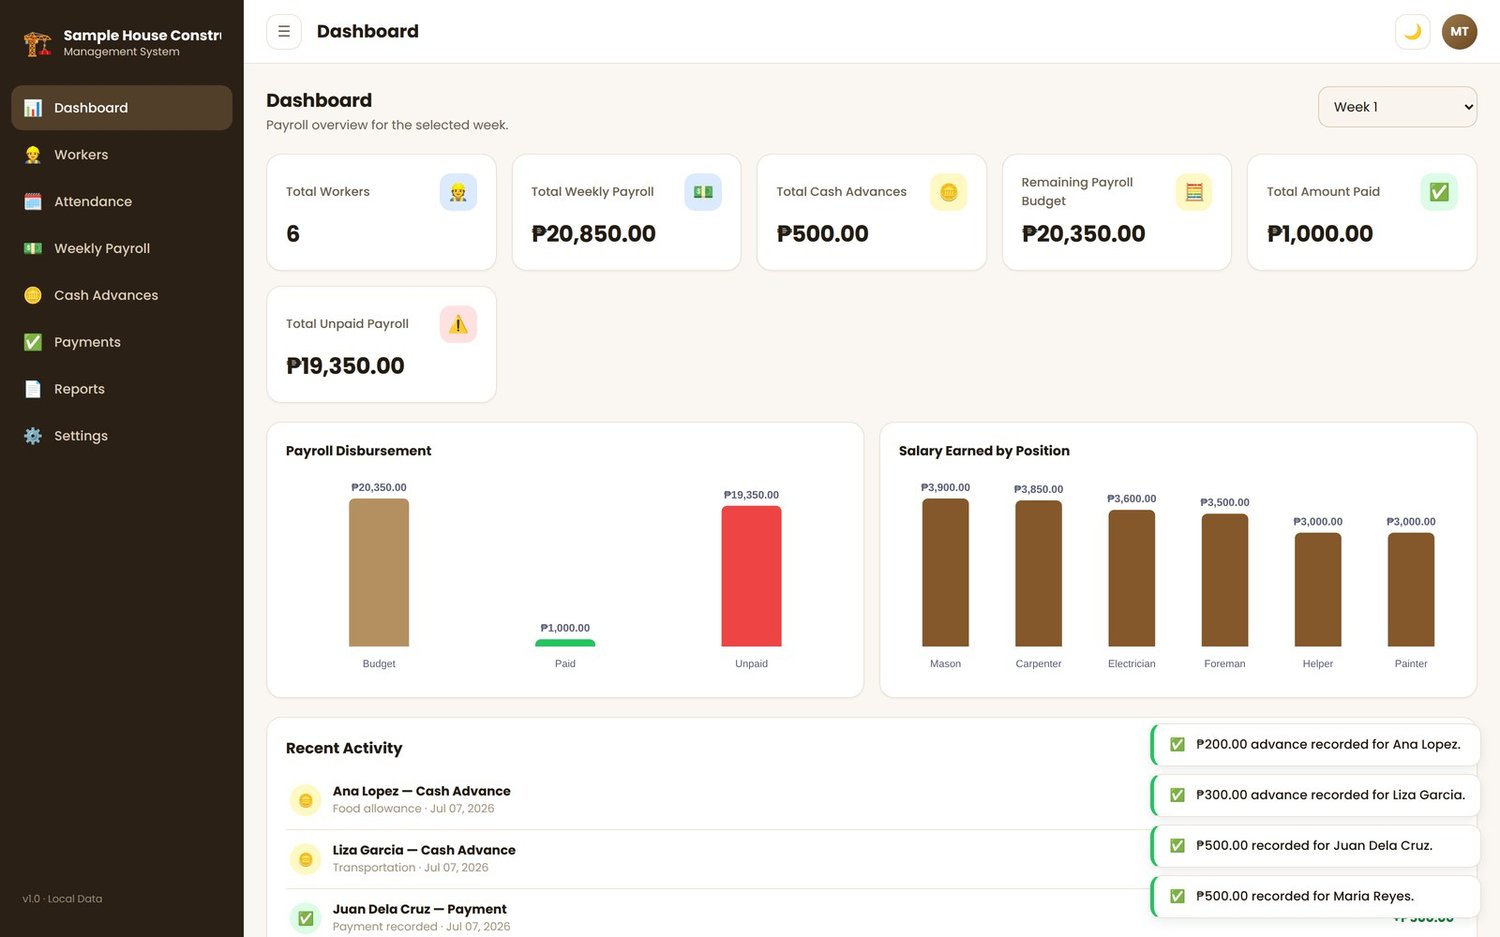Viewport: 1500px width, 937px height.
Task: Click the red Unpaid bar in chart
Action: [751, 576]
